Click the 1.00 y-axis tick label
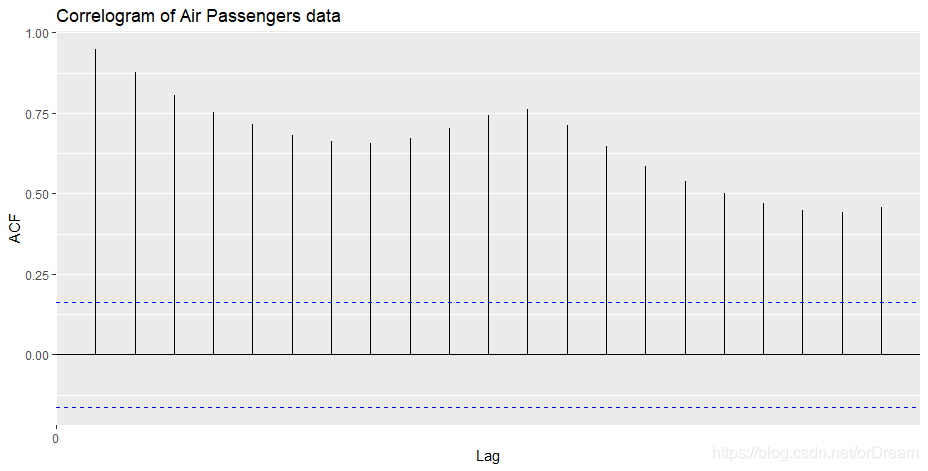The height and width of the screenshot is (471, 928). click(37, 34)
